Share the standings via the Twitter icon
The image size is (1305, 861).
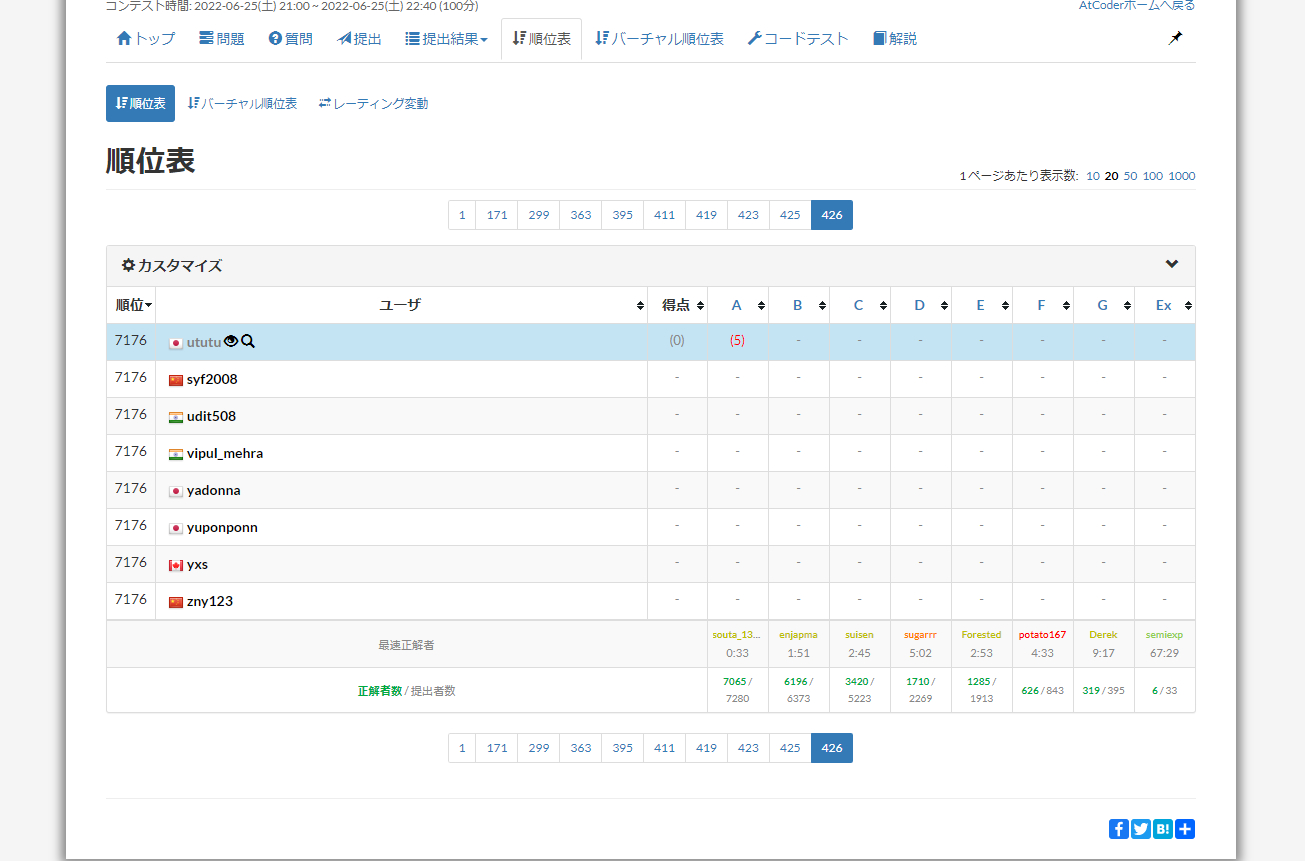click(x=1140, y=828)
